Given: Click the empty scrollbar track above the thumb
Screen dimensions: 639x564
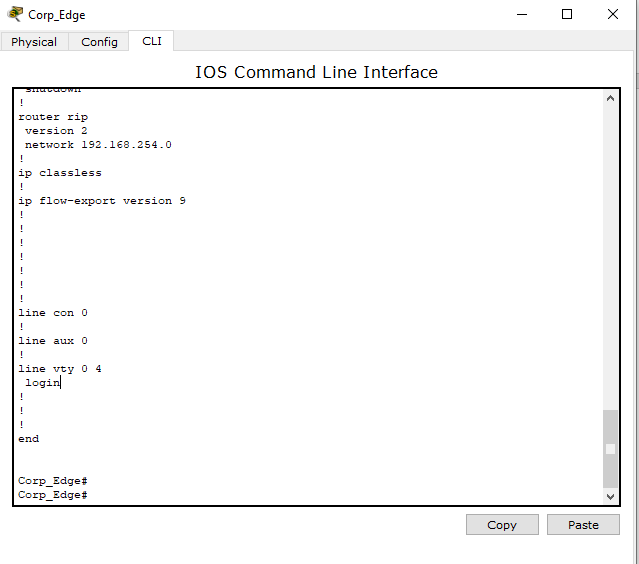Looking at the screenshot, I should coord(610,250).
